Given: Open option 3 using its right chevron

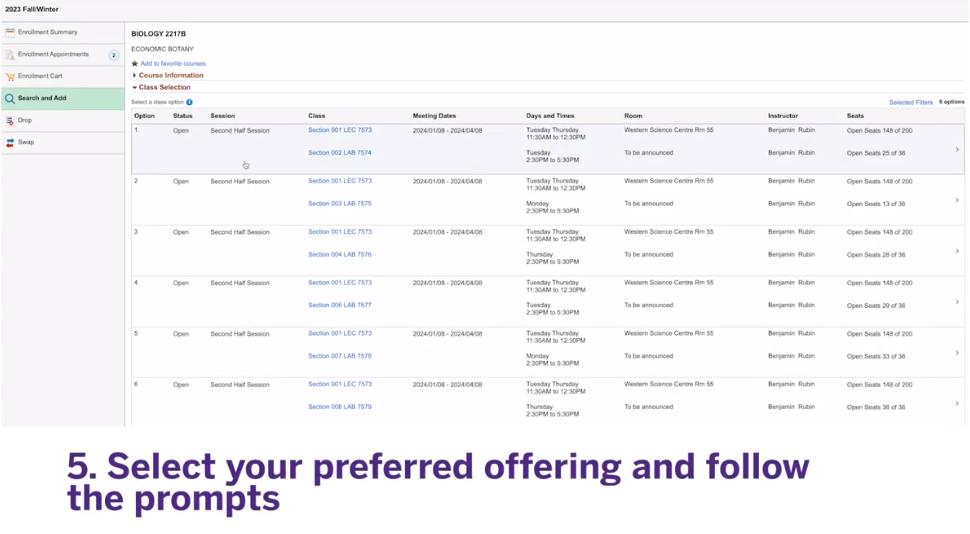Looking at the screenshot, I should [956, 251].
